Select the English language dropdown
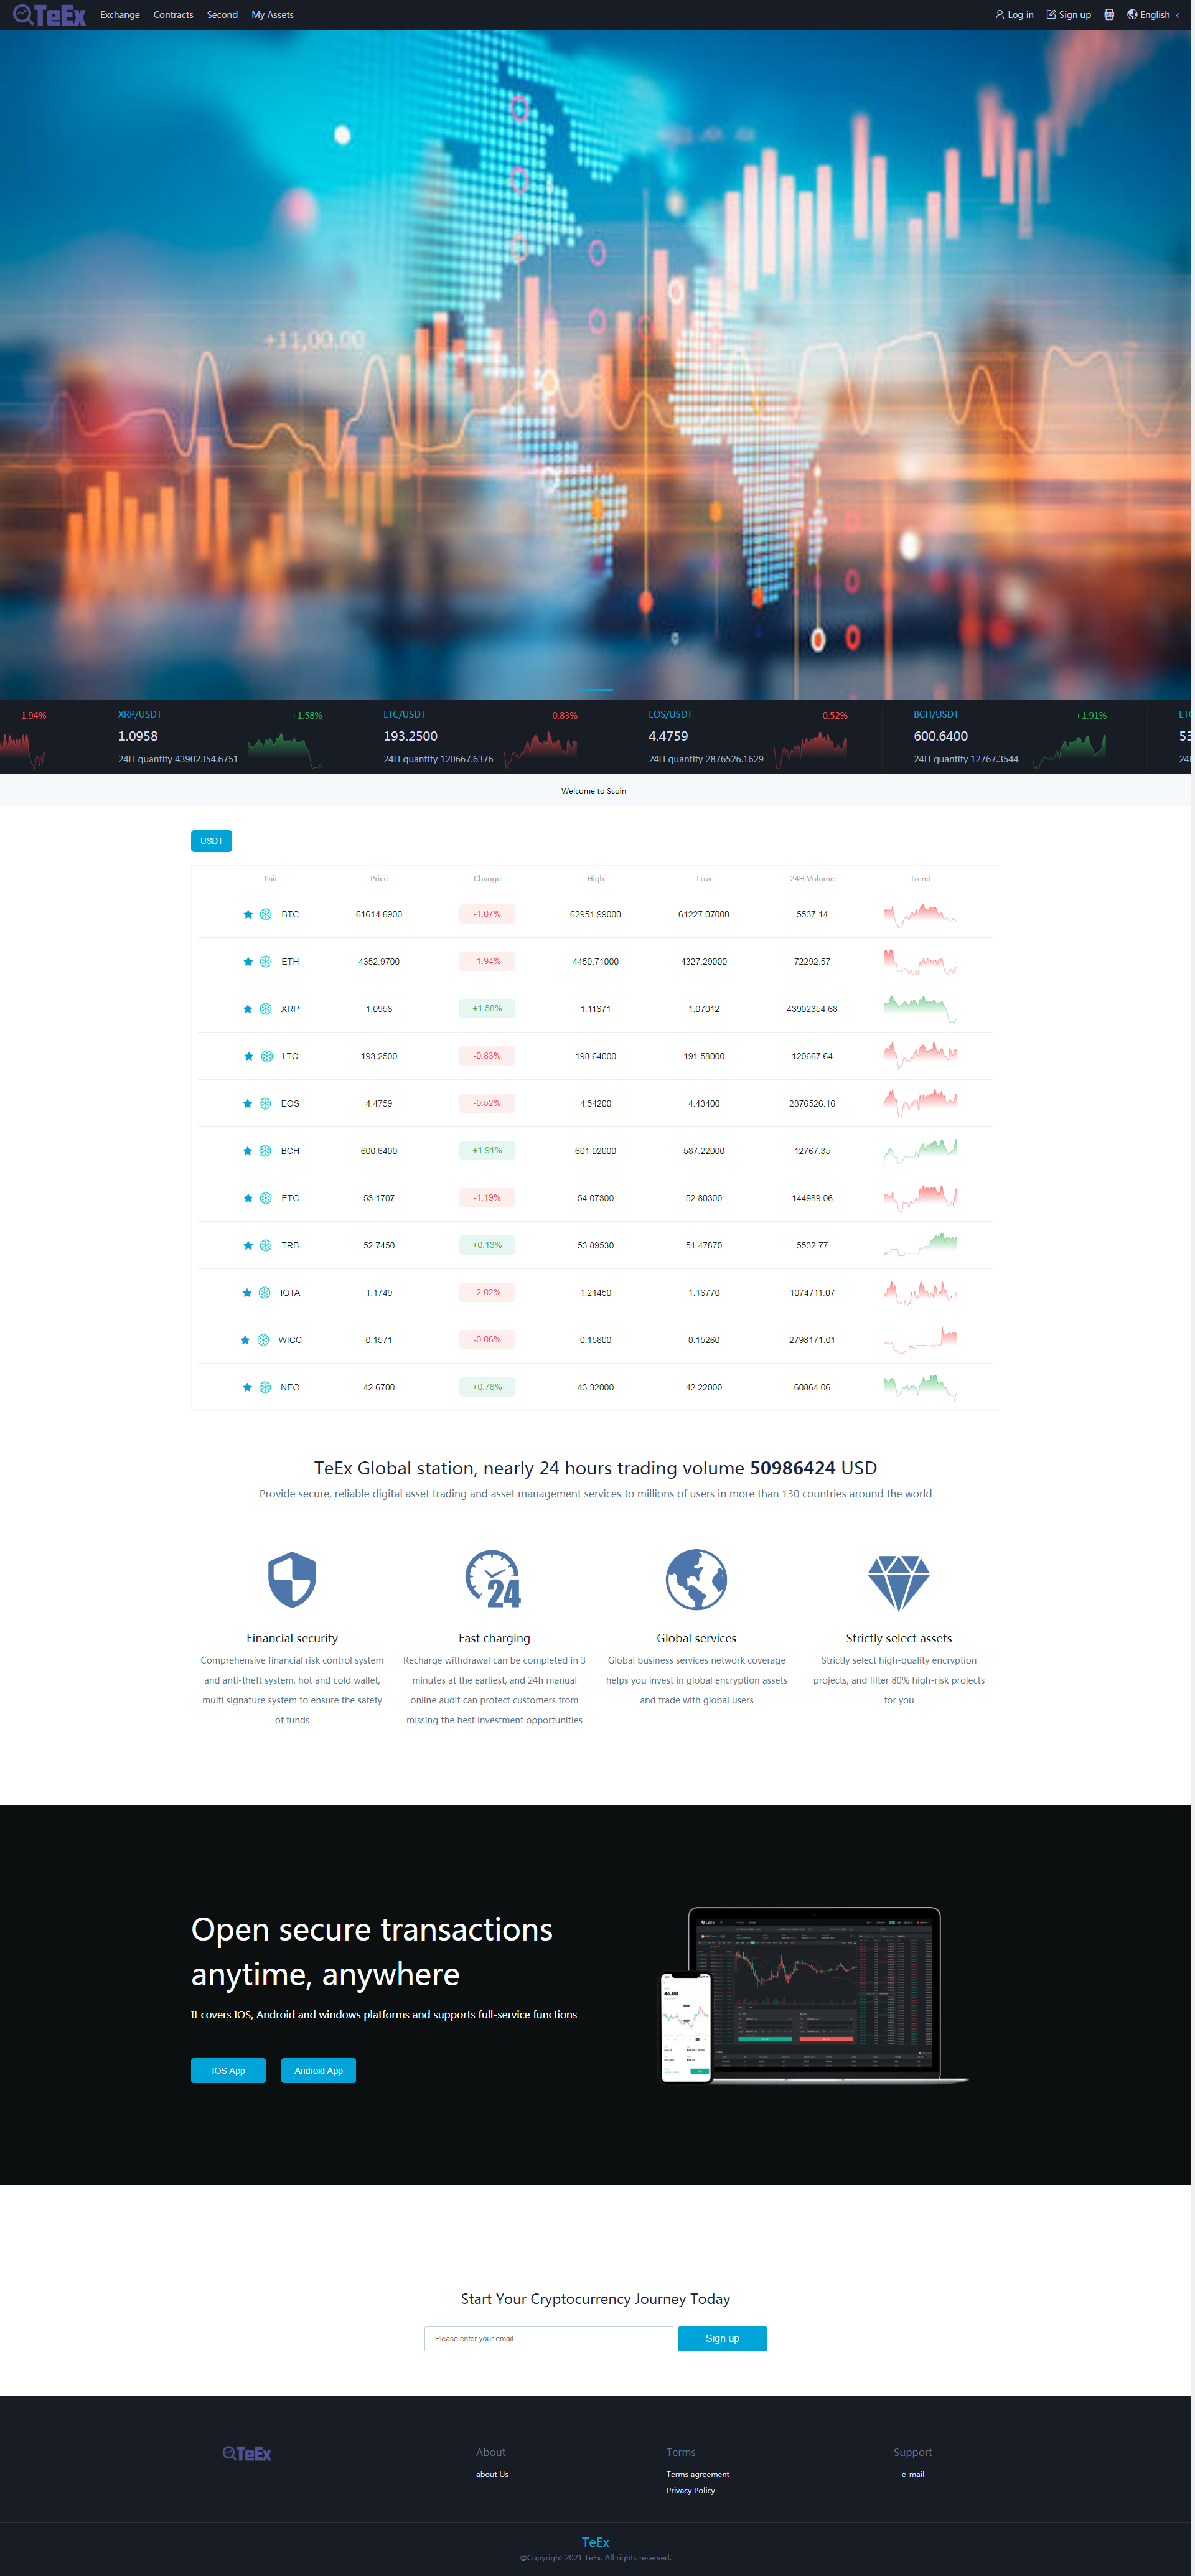Viewport: 1195px width, 2576px height. click(1157, 15)
